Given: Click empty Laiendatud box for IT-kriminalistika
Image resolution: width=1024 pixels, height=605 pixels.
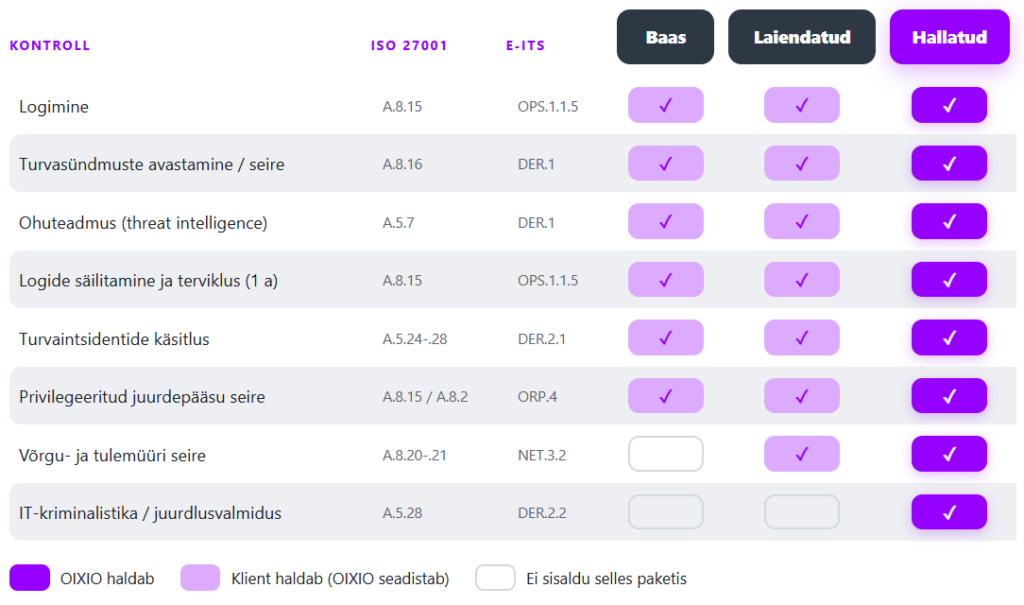Looking at the screenshot, I should coord(801,512).
